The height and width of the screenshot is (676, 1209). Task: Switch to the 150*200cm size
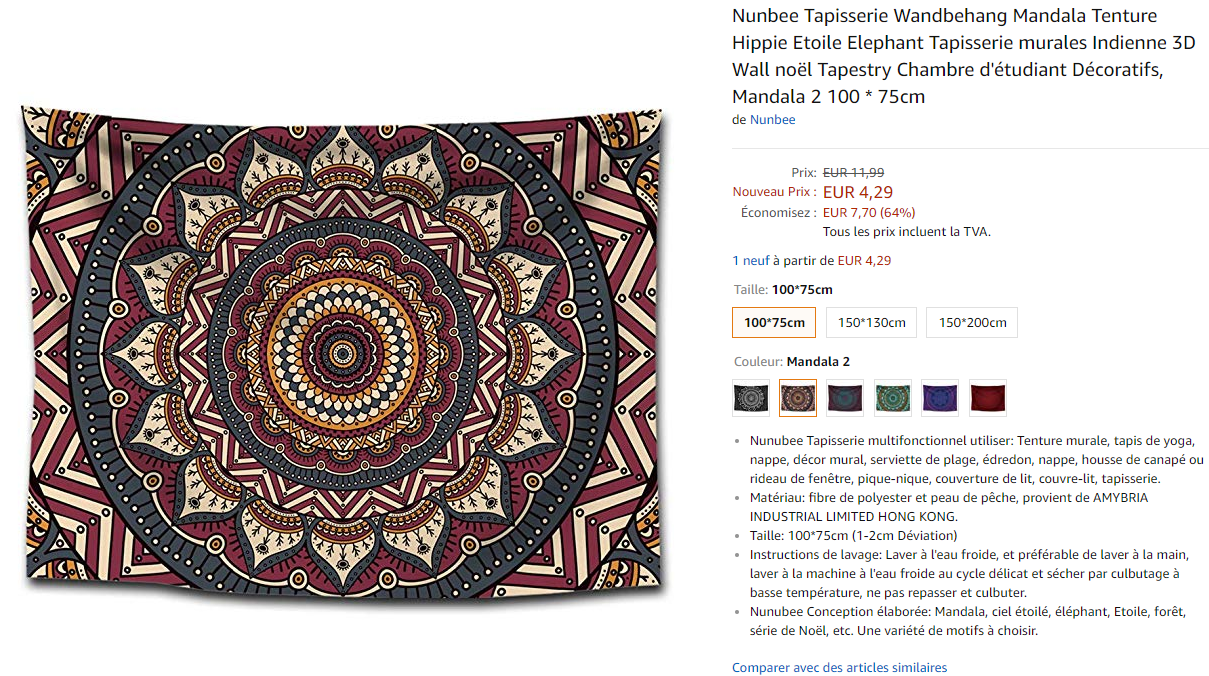pos(971,322)
